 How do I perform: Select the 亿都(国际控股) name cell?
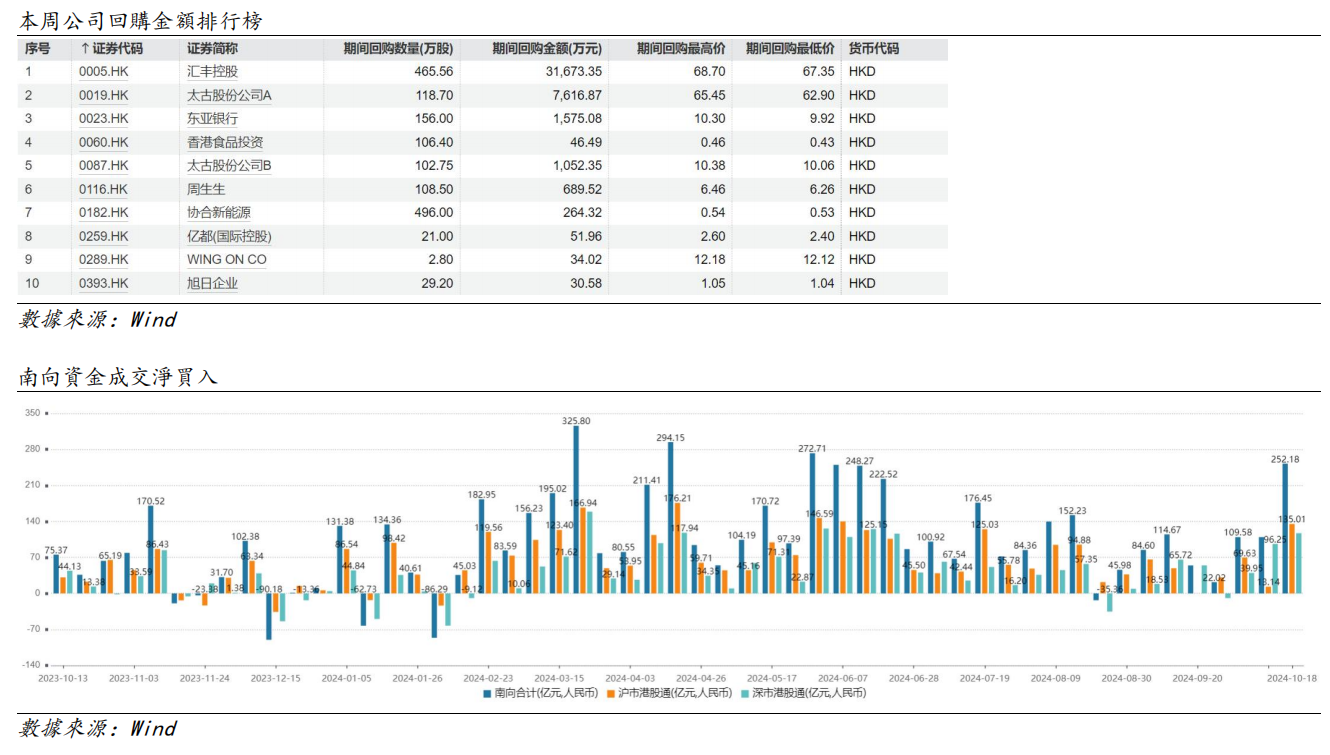(x=229, y=236)
